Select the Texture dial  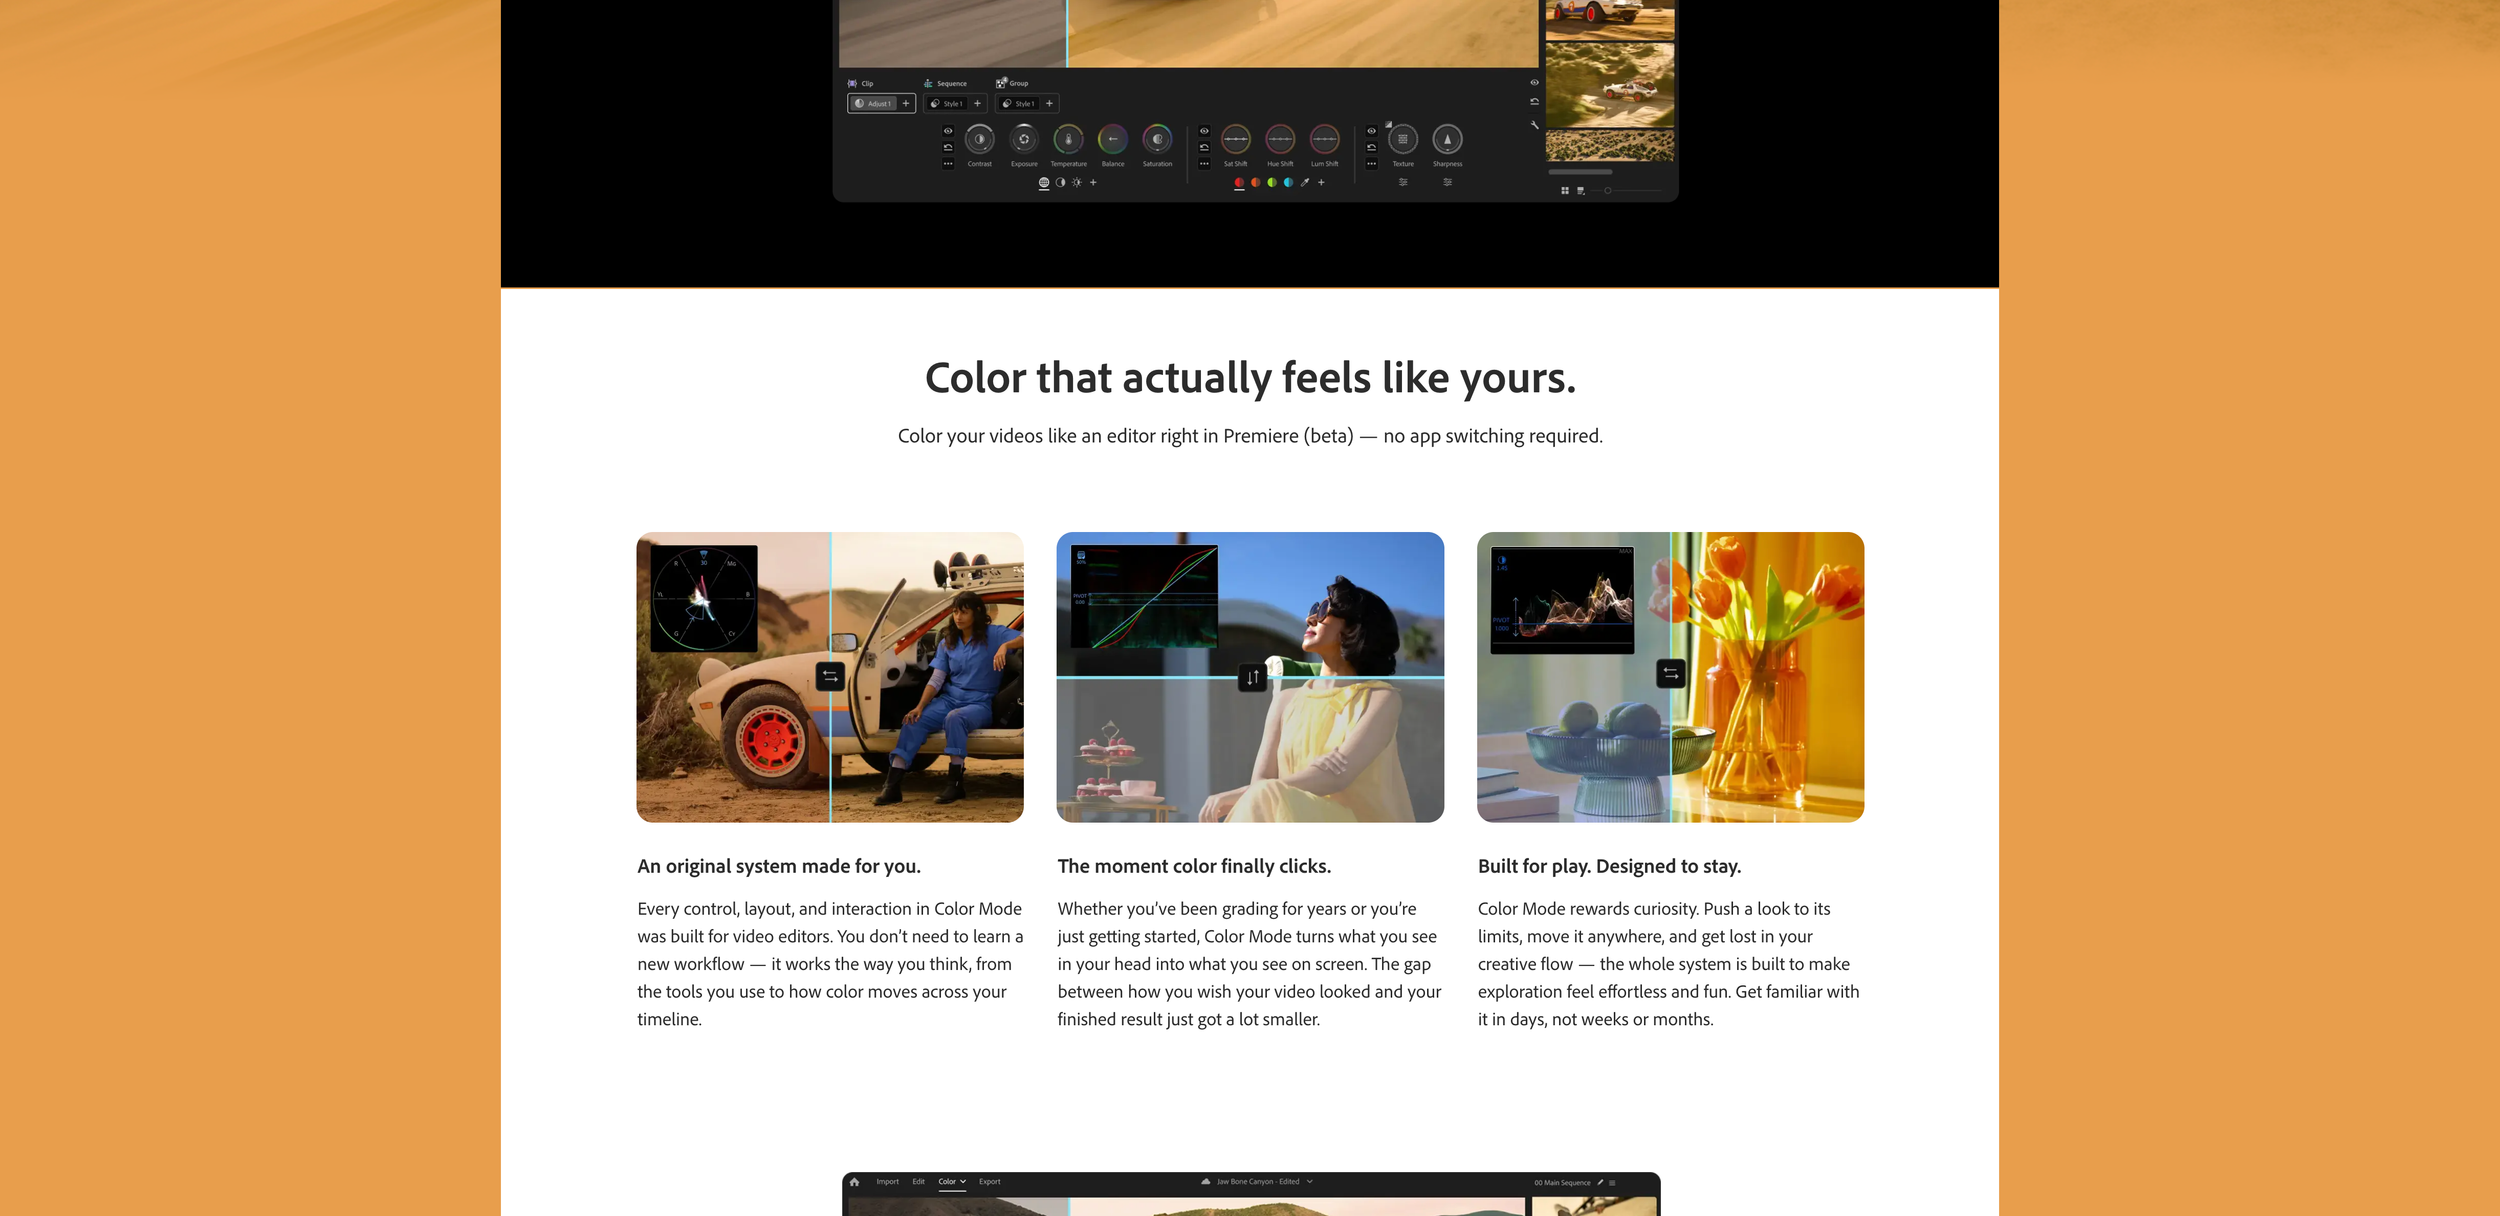1403,139
